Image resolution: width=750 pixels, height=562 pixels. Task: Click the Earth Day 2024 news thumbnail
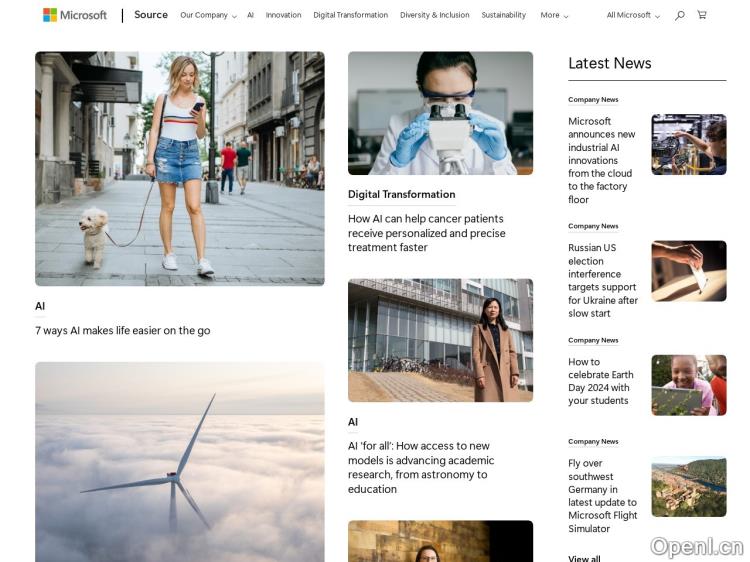pos(688,385)
